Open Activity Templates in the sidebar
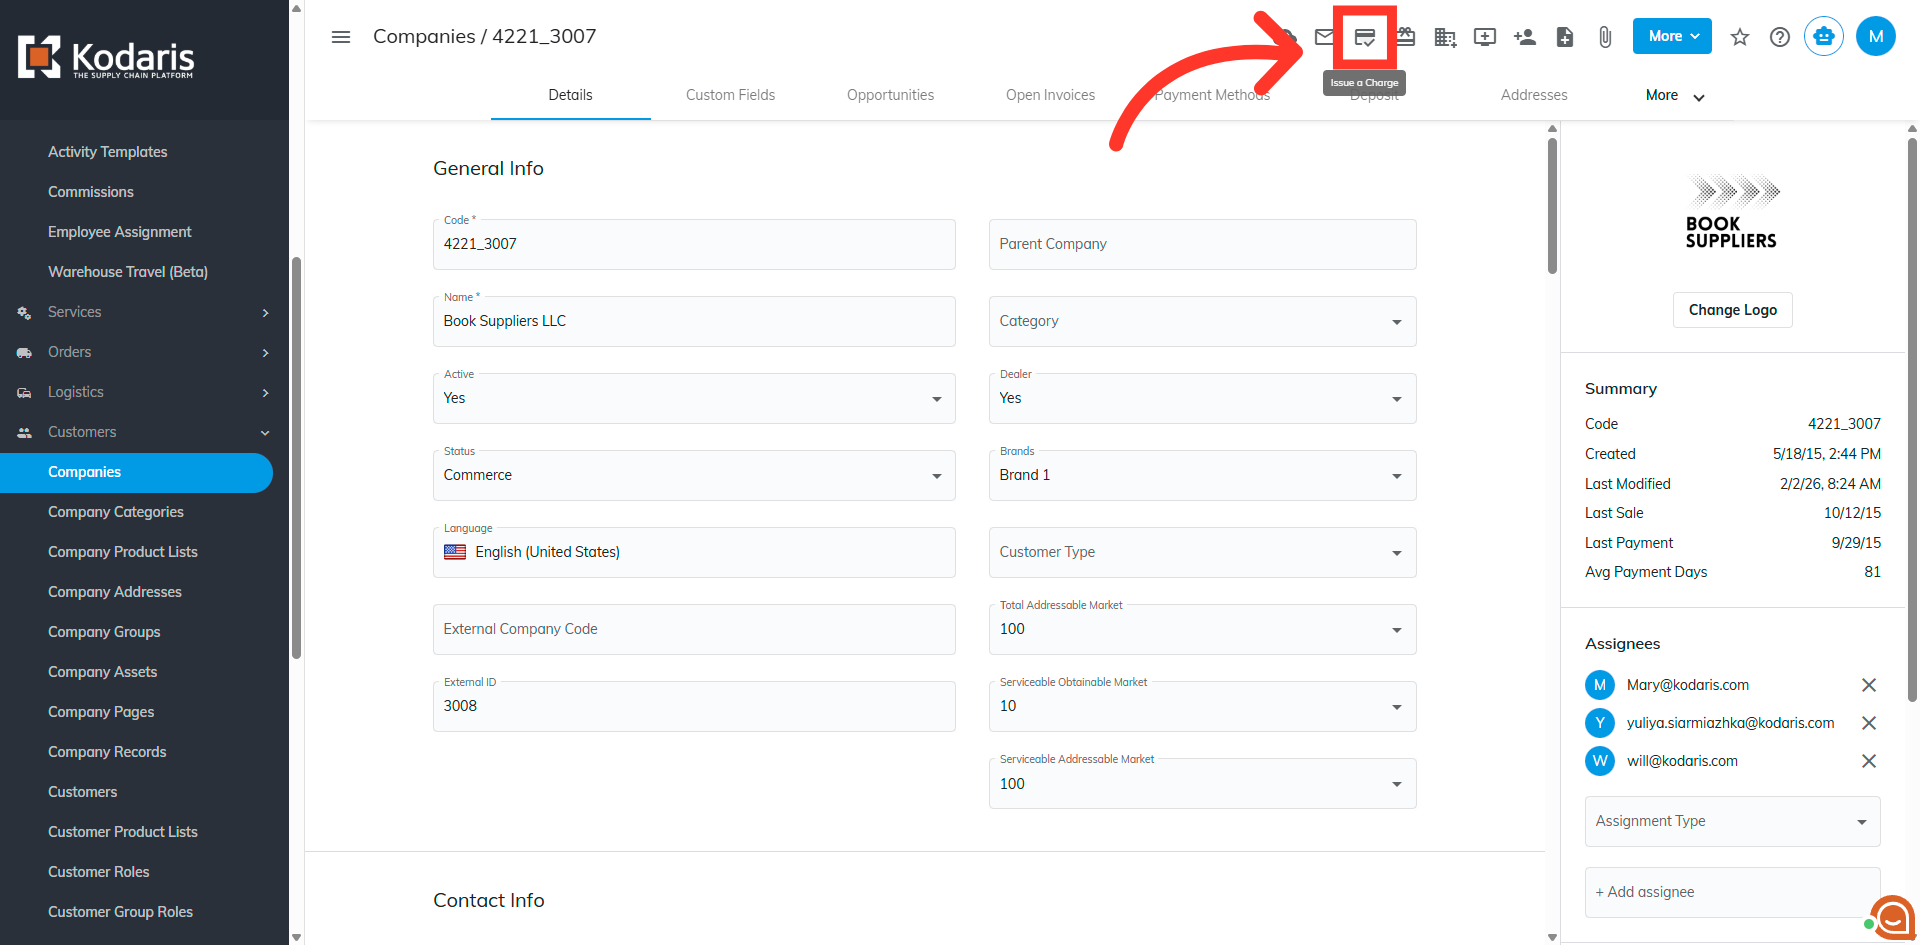This screenshot has height=945, width=1920. pyautogui.click(x=108, y=152)
